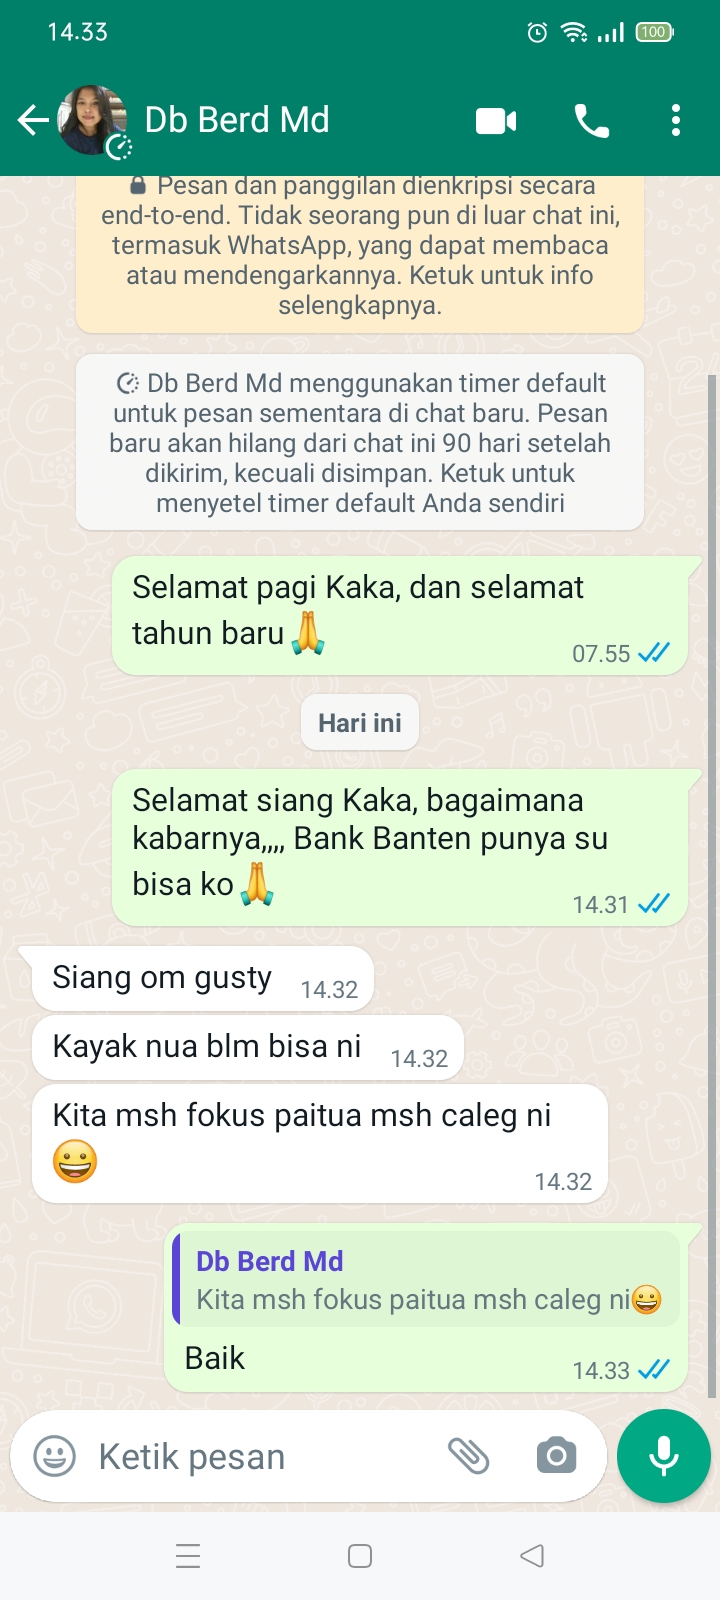Jump to quoted message from Db Berd Md
Image resolution: width=720 pixels, height=1600 pixels.
click(x=426, y=1279)
